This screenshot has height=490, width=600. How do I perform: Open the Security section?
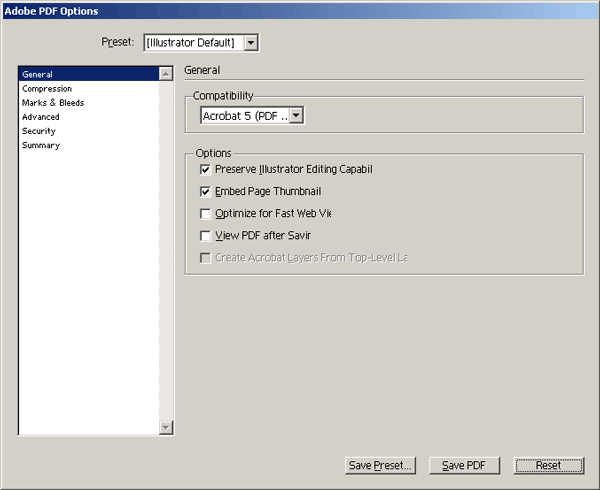(x=89, y=131)
